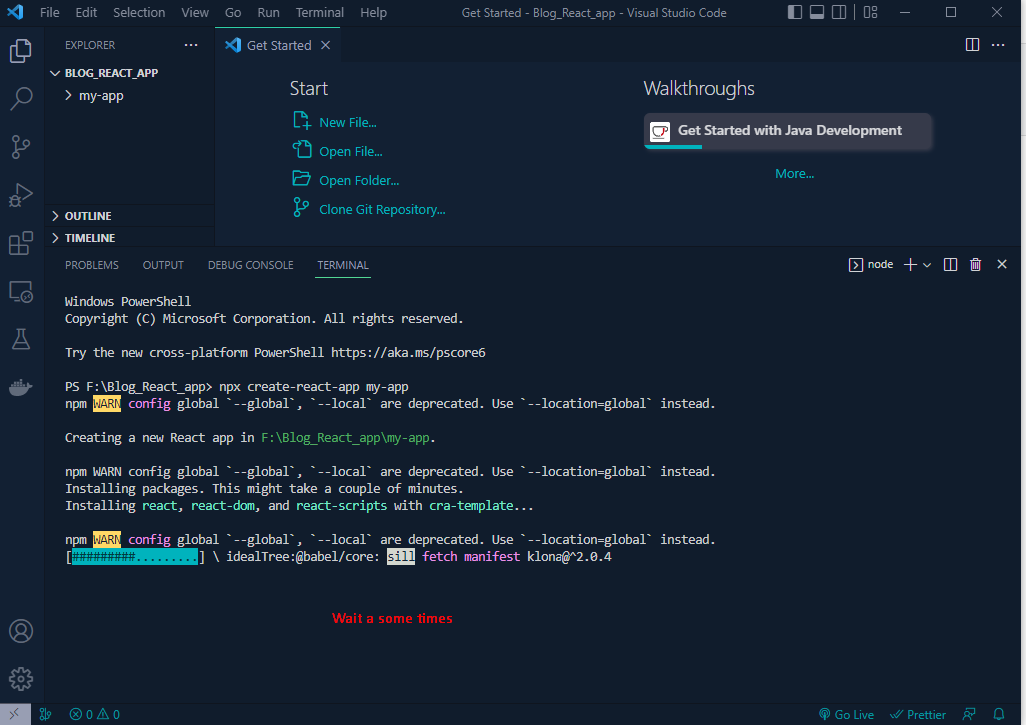
Task: Click the npm install progress bar
Action: pos(135,557)
